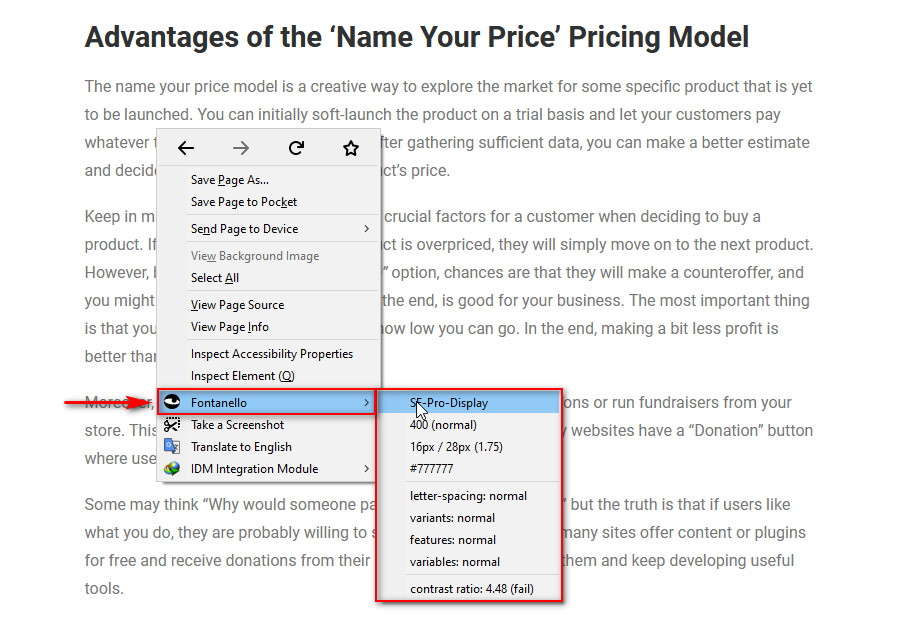Click the Advantages of the 'Name Your Price' heading

tap(417, 37)
